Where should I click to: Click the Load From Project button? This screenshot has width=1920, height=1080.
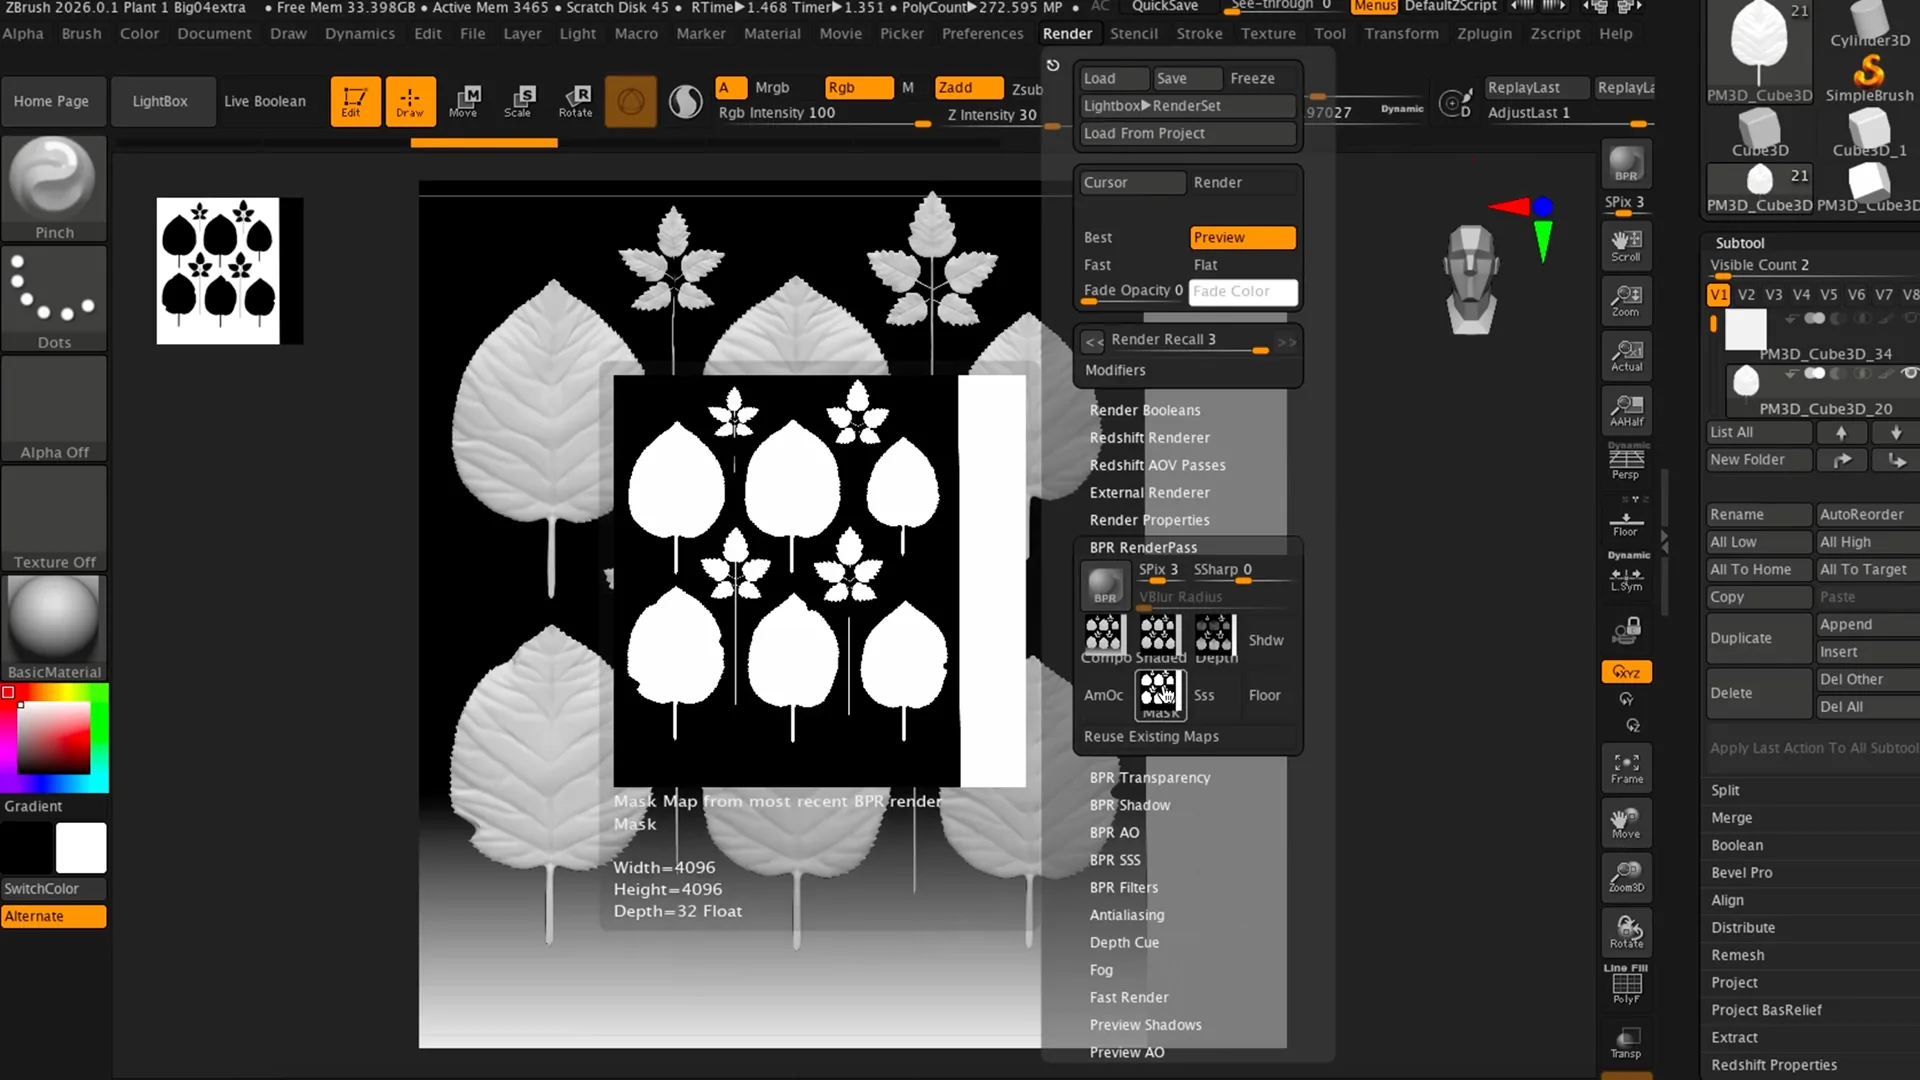click(x=1187, y=133)
